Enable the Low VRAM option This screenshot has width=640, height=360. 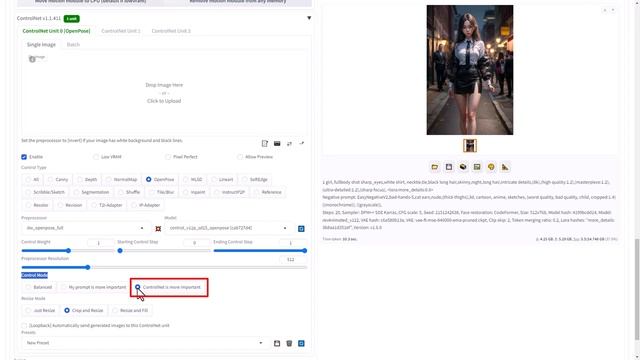click(x=96, y=157)
